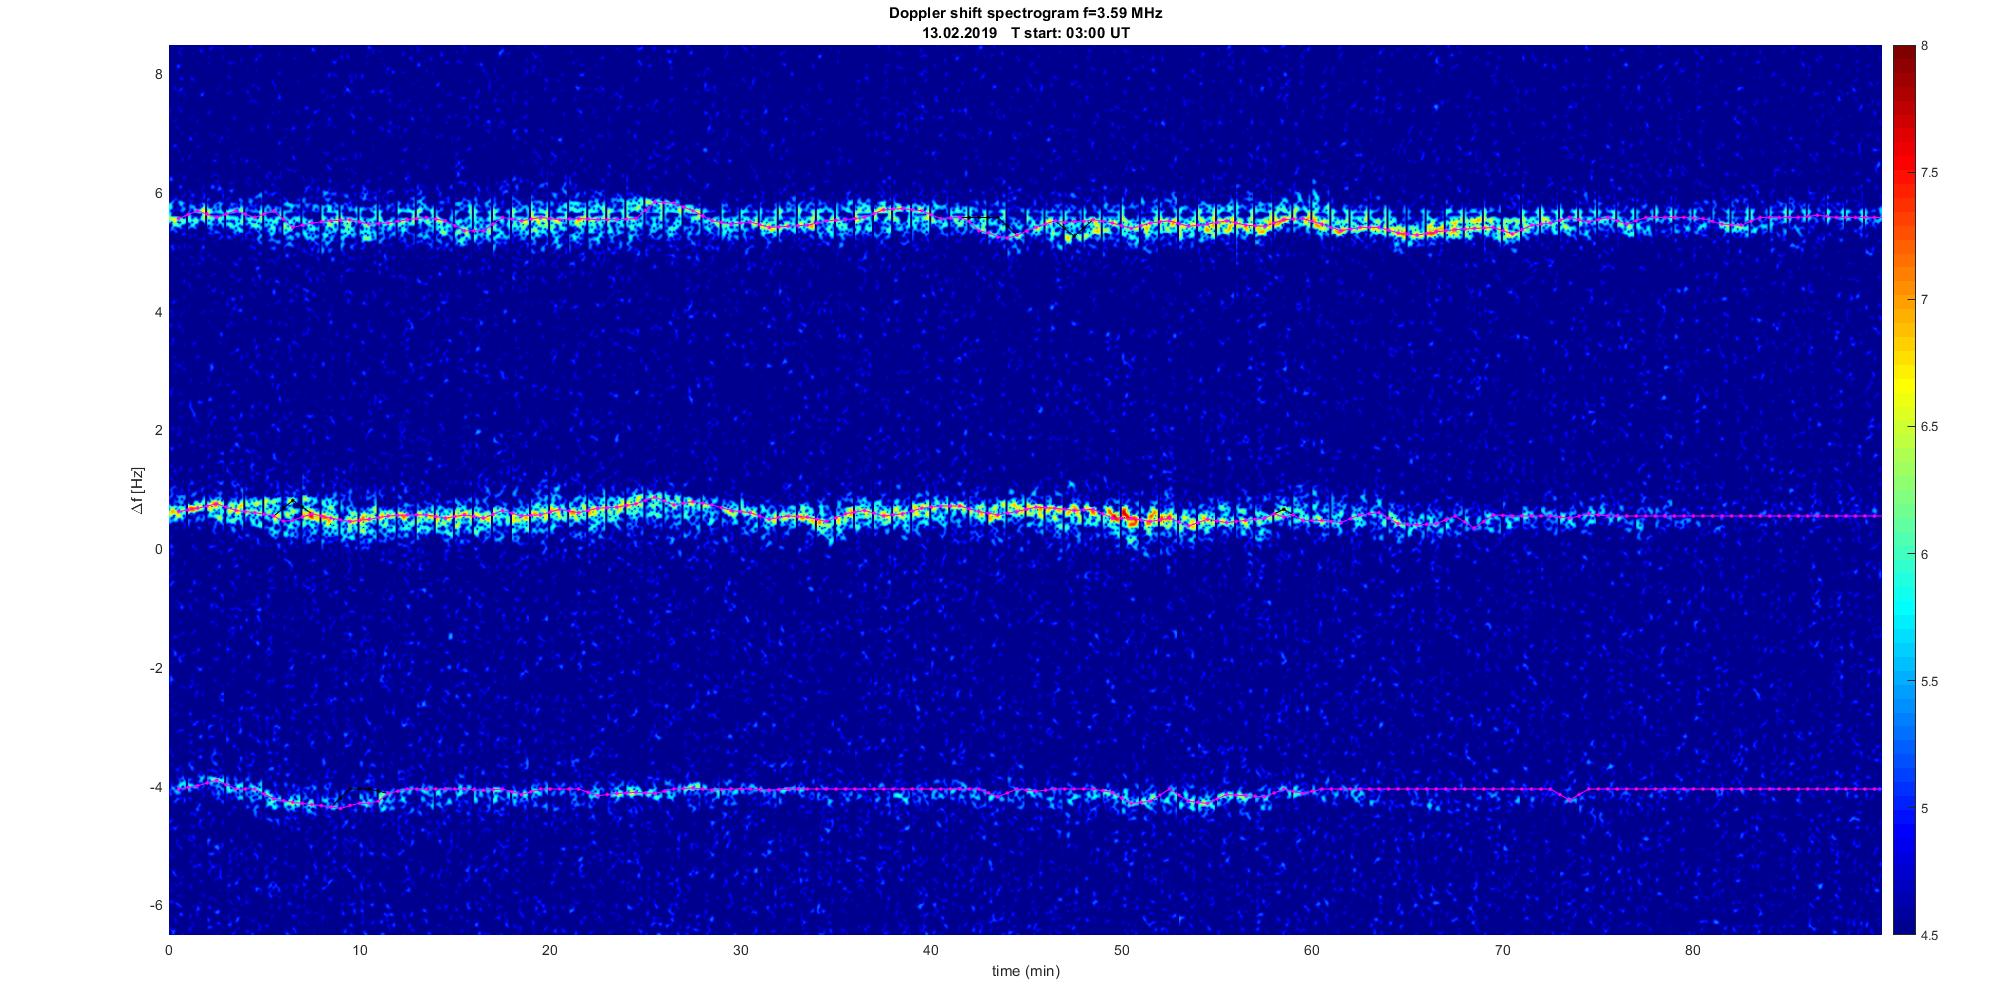The height and width of the screenshot is (1003, 2000).
Task: Click the y-axis label "Δf [Hz]"
Action: click(x=137, y=490)
